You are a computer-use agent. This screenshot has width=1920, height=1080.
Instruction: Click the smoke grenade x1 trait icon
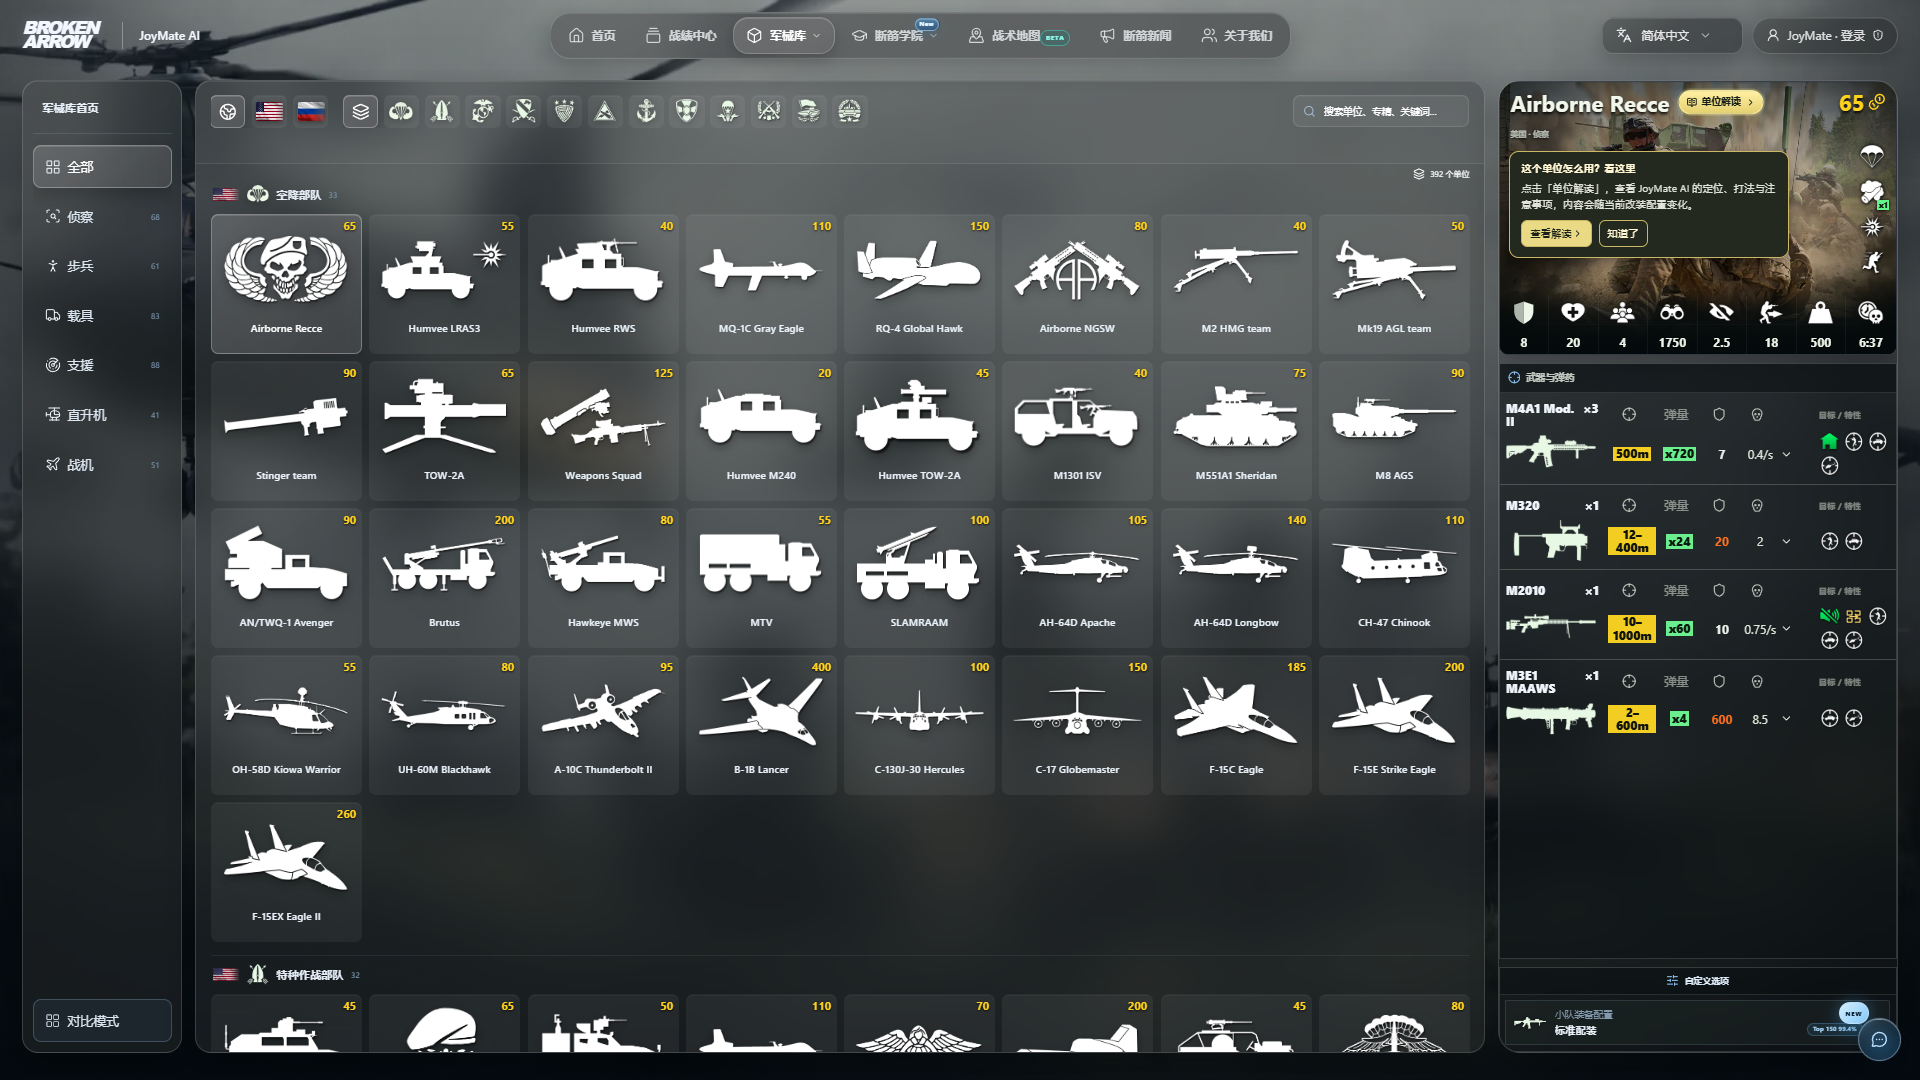coord(1872,192)
